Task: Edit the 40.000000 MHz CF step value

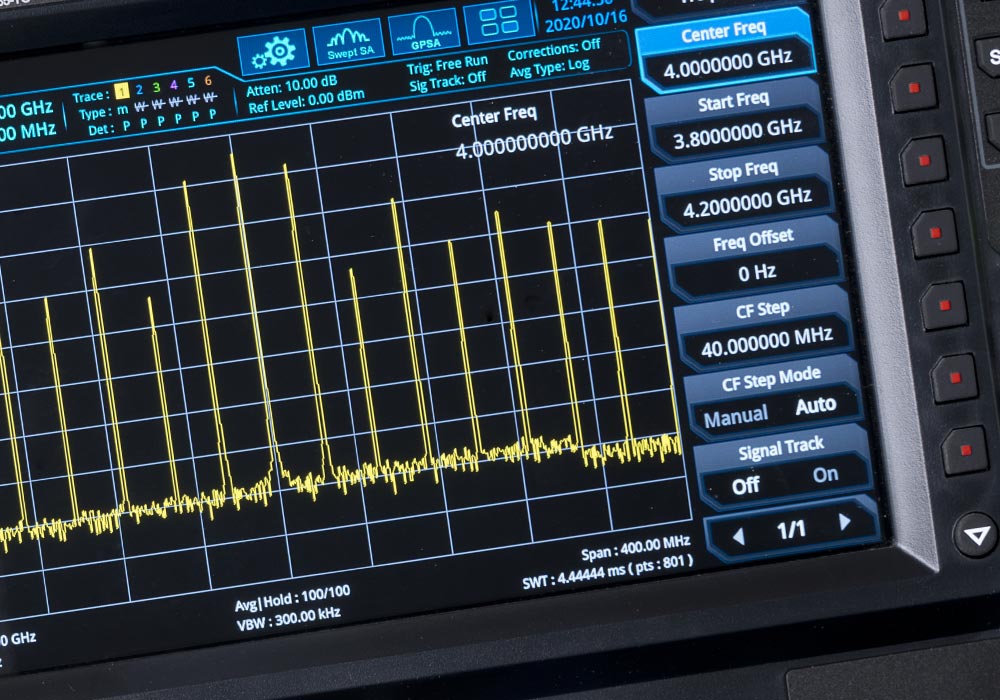Action: (x=767, y=342)
